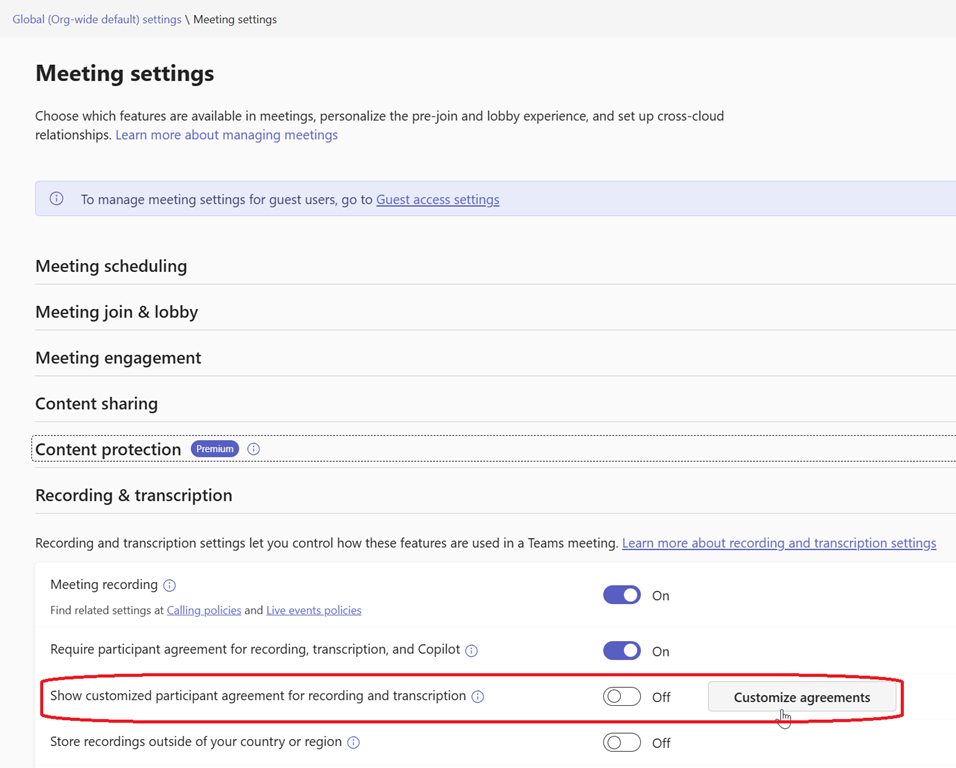
Task: Disable Require participant agreement toggle
Action: click(621, 651)
